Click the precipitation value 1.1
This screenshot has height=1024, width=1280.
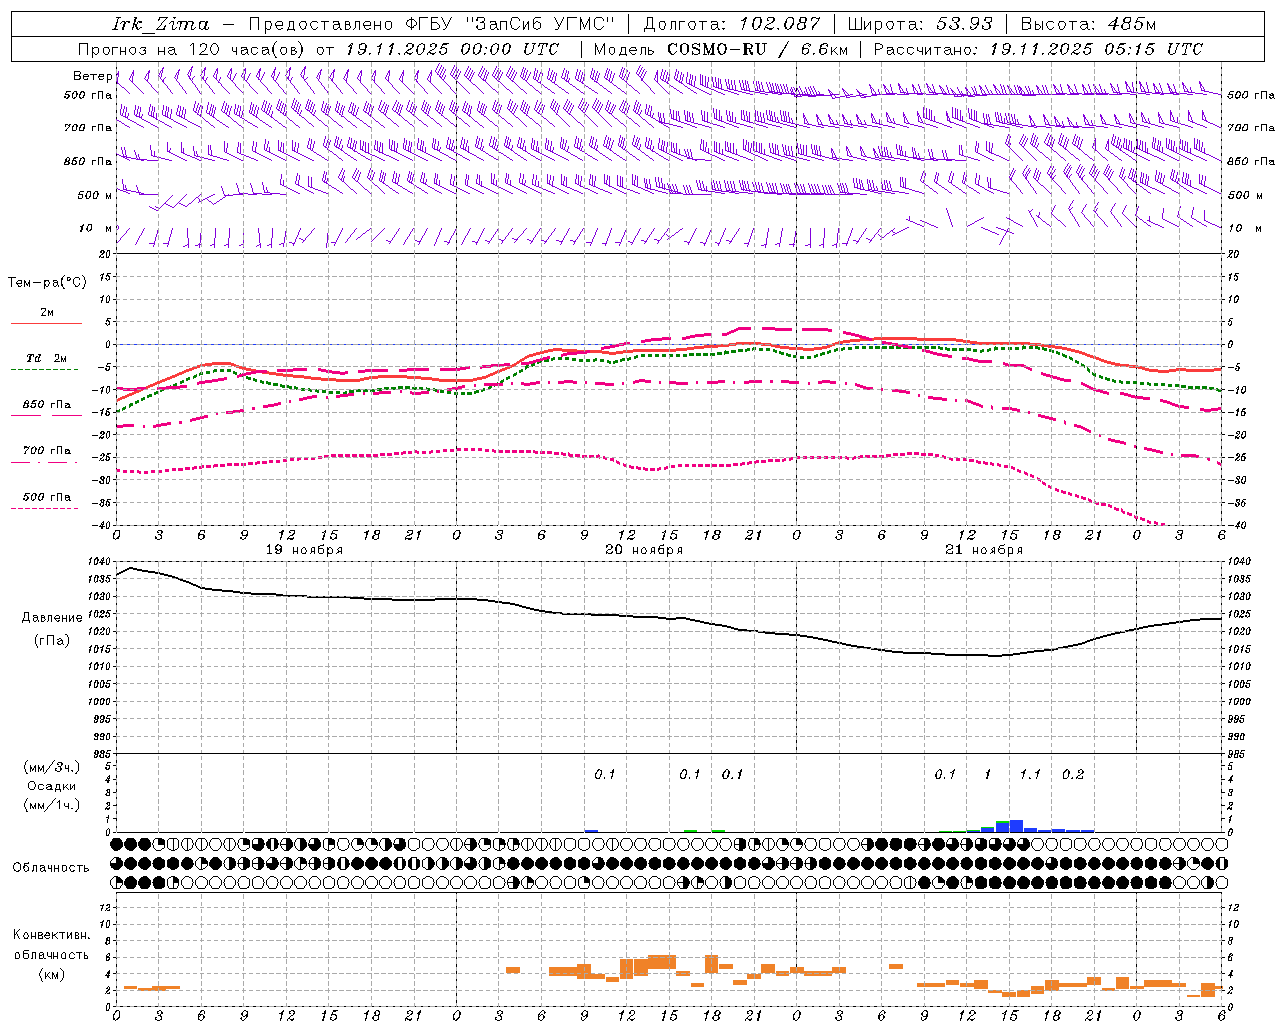(x=1030, y=775)
